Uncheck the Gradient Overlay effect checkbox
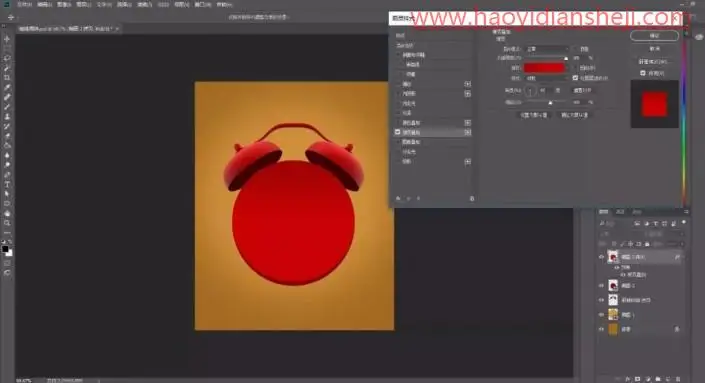This screenshot has height=383, width=705. (x=397, y=132)
